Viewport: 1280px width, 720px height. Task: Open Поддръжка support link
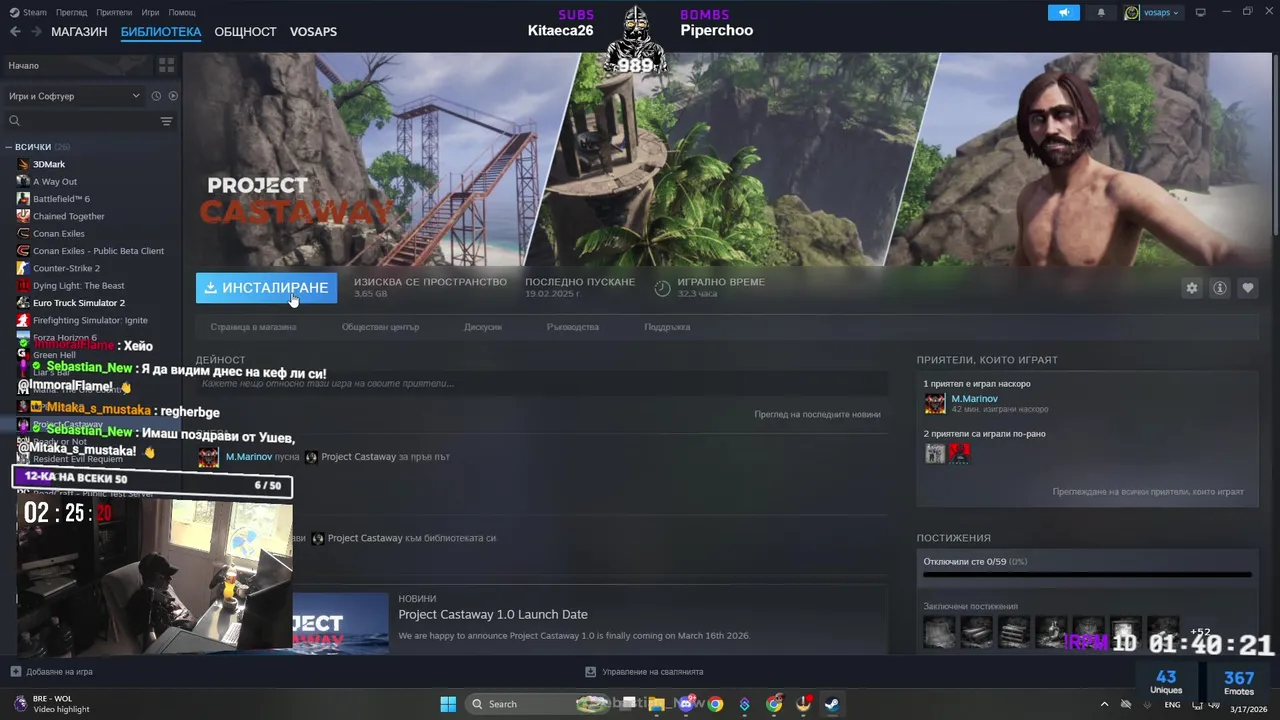click(667, 327)
